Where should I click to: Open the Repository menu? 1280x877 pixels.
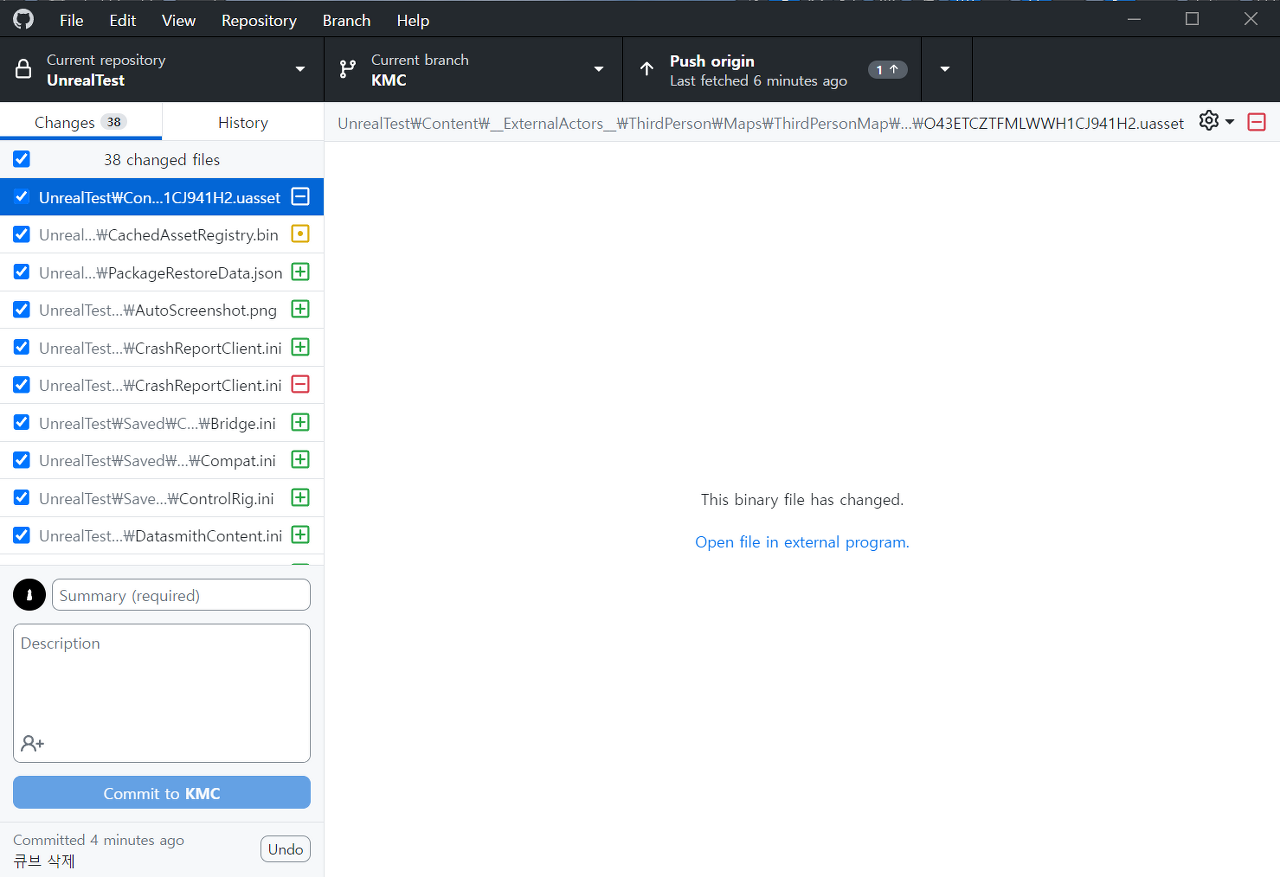click(259, 20)
